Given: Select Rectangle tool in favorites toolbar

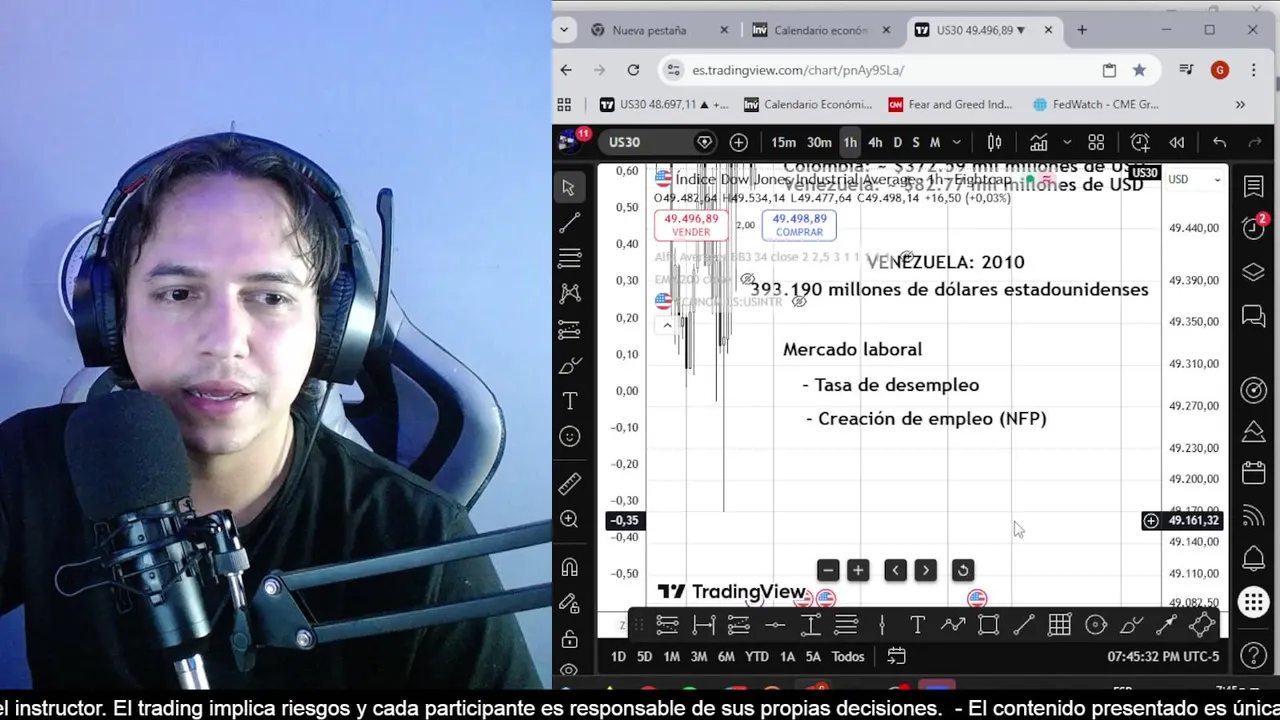Looking at the screenshot, I should click(988, 625).
